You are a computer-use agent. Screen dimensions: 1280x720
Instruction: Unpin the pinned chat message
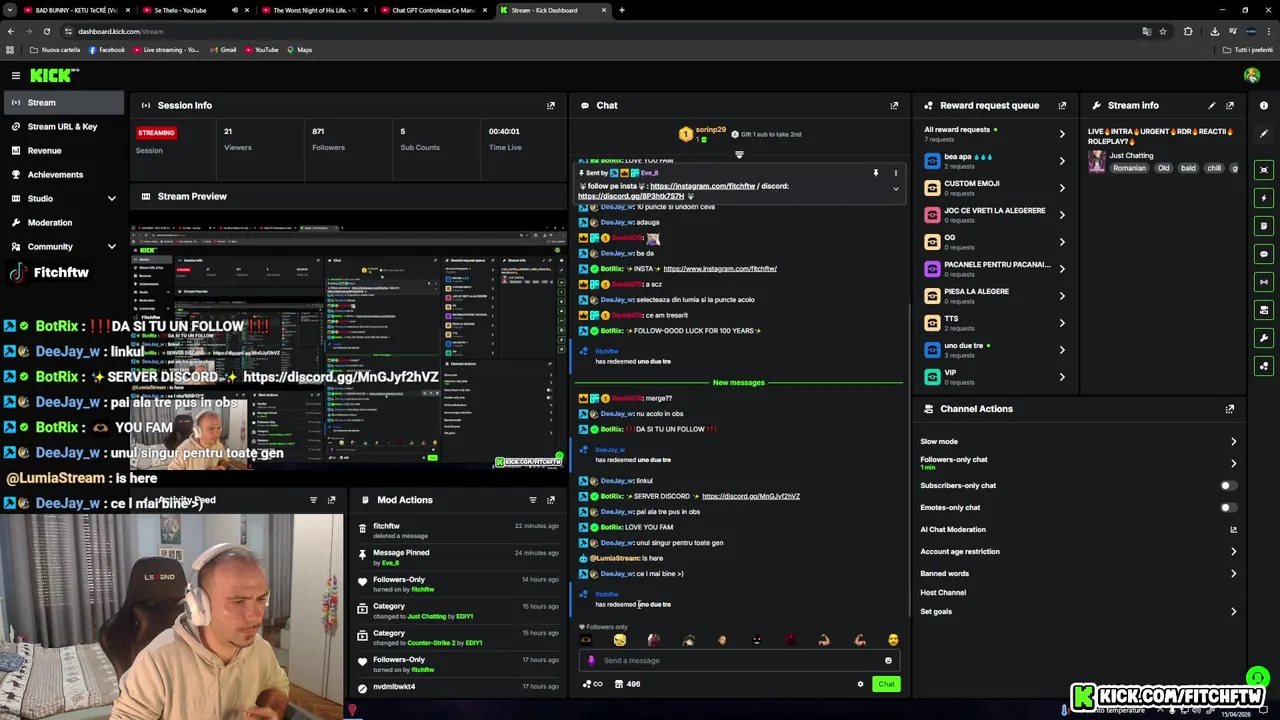(x=875, y=173)
